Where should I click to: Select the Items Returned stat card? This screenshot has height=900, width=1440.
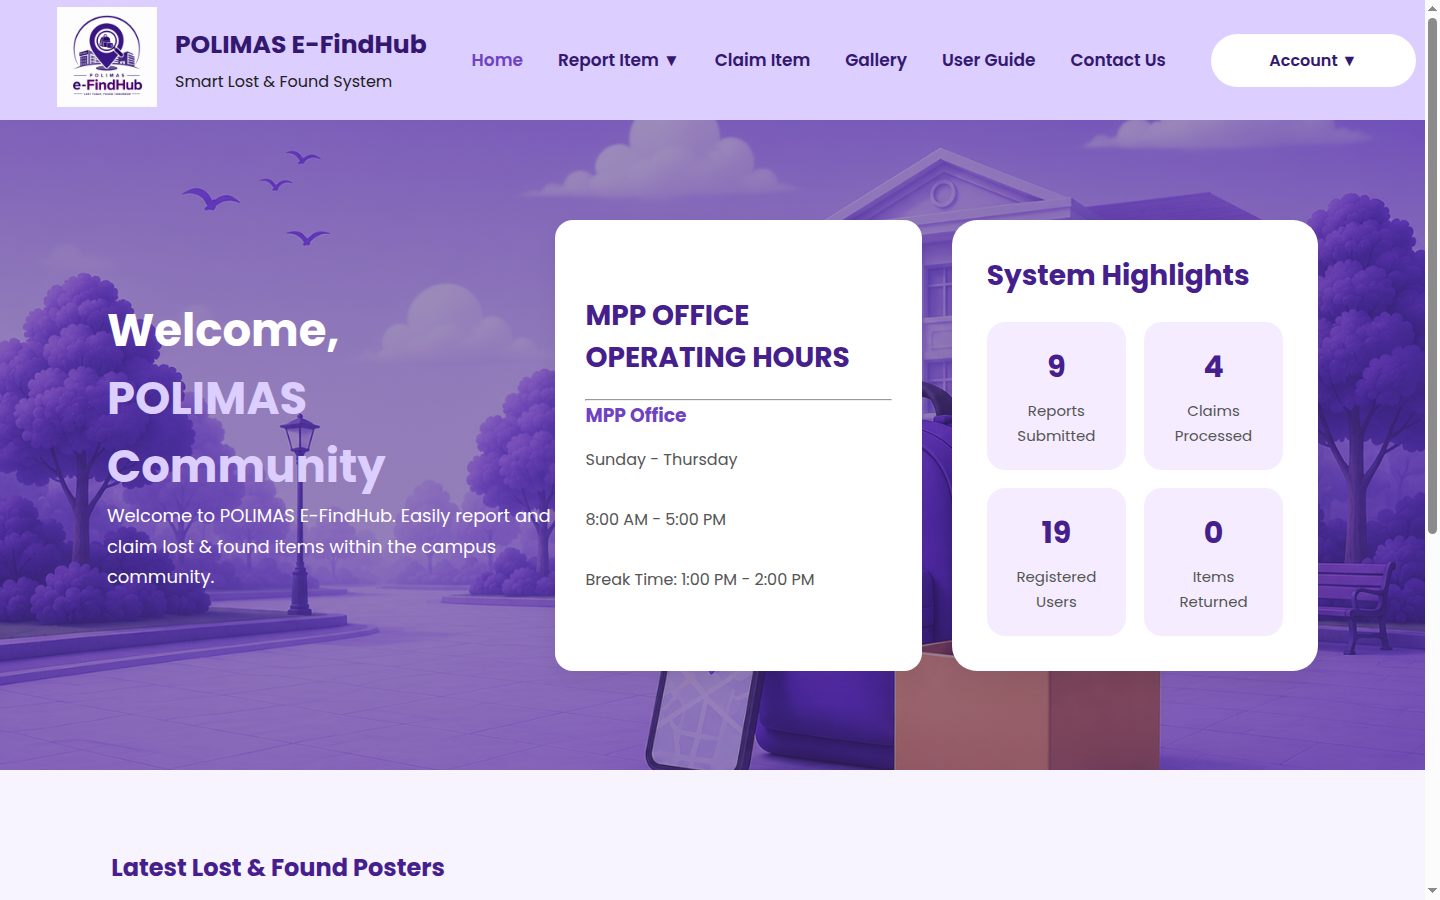1213,561
